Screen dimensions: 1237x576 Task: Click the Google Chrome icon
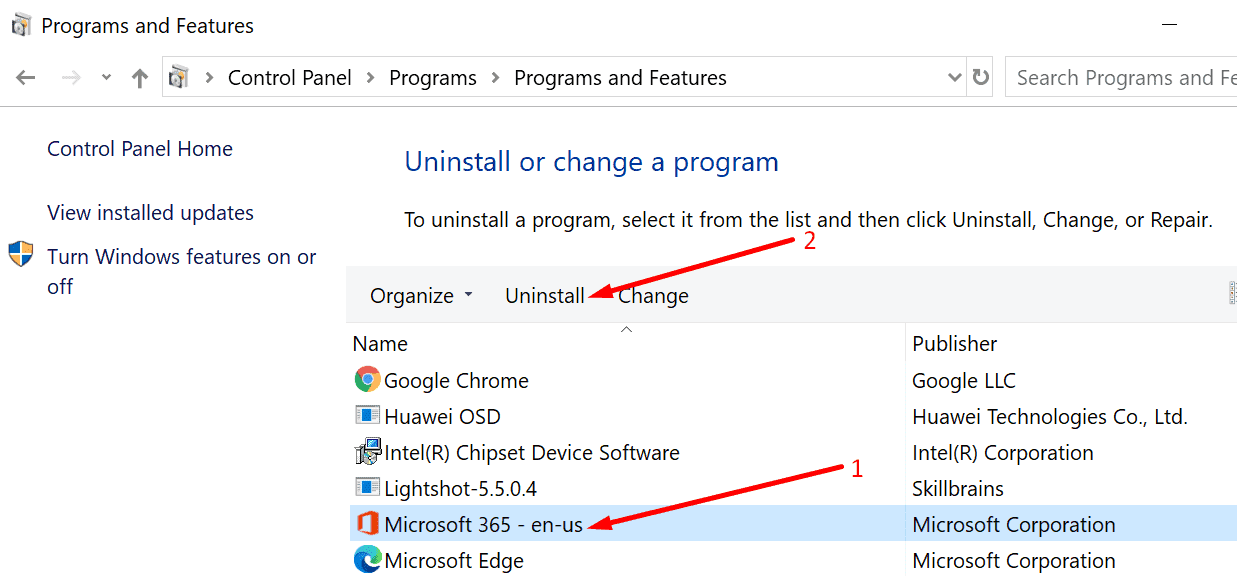coord(367,380)
